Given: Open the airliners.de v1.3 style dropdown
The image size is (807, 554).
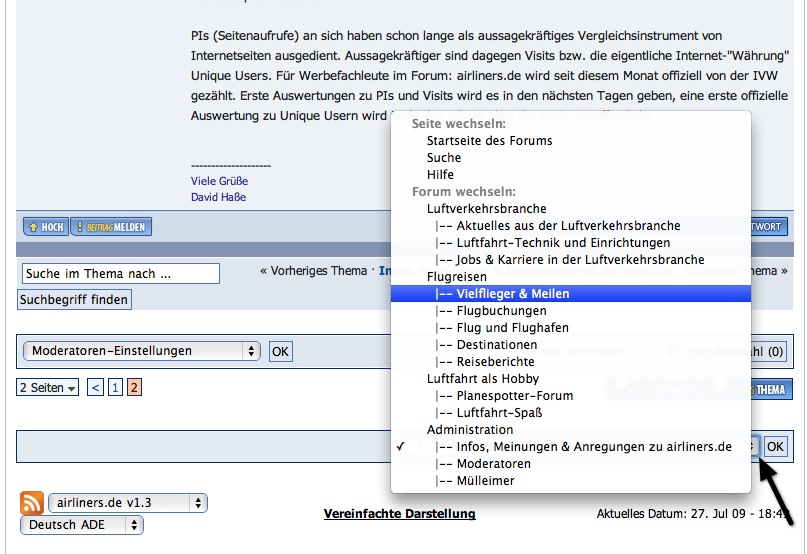Looking at the screenshot, I should (128, 503).
